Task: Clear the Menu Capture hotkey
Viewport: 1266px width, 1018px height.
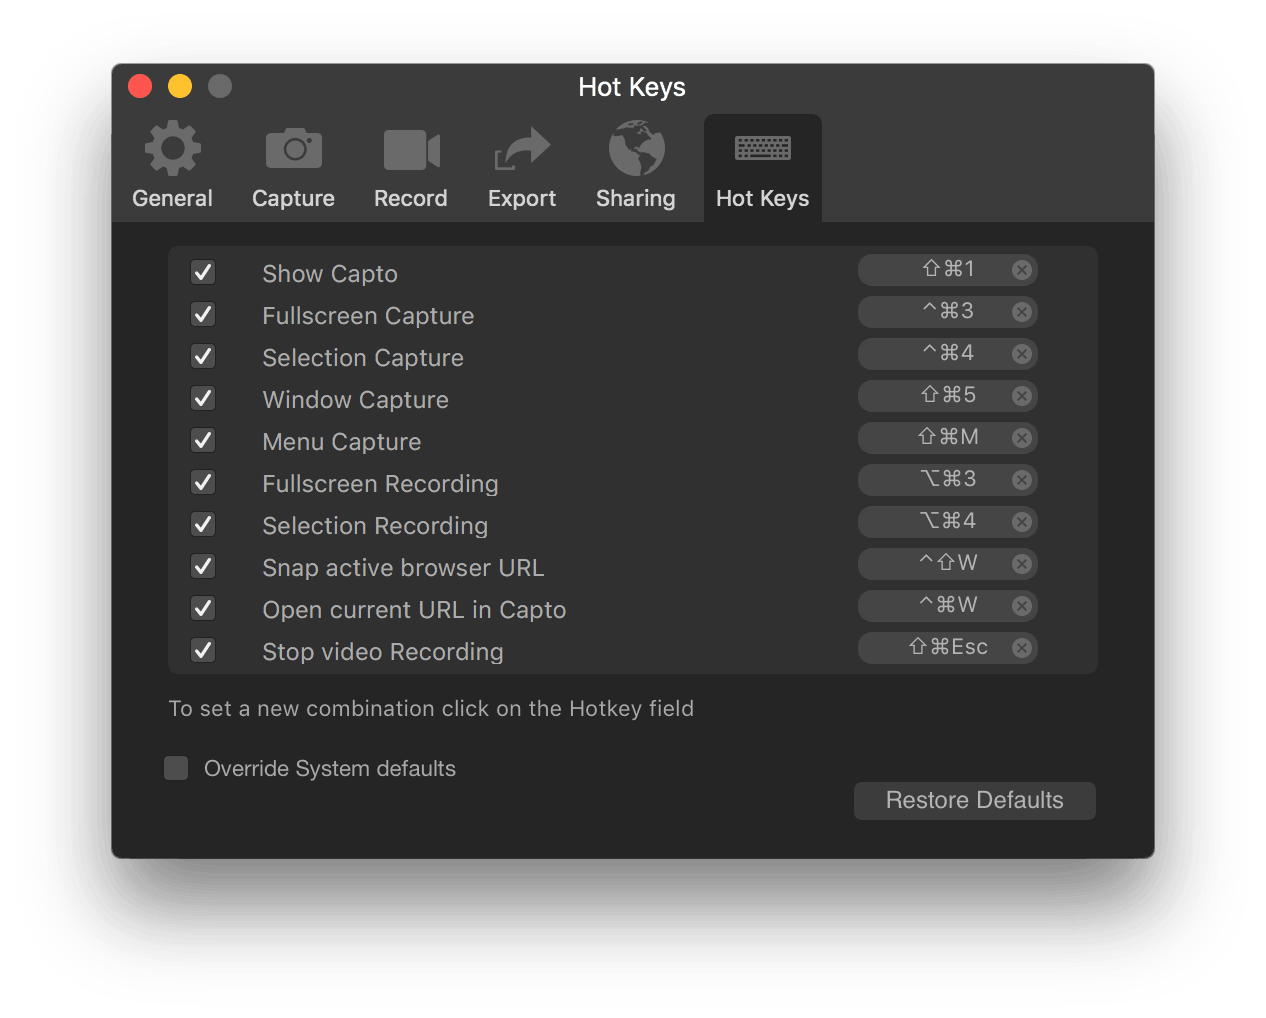Action: click(x=1021, y=438)
